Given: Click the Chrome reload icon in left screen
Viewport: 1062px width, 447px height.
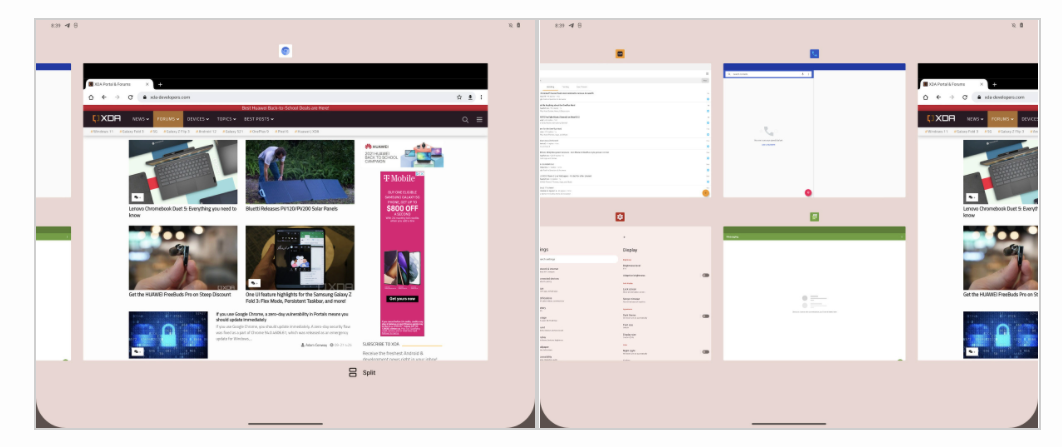Looking at the screenshot, I should click(x=130, y=97).
